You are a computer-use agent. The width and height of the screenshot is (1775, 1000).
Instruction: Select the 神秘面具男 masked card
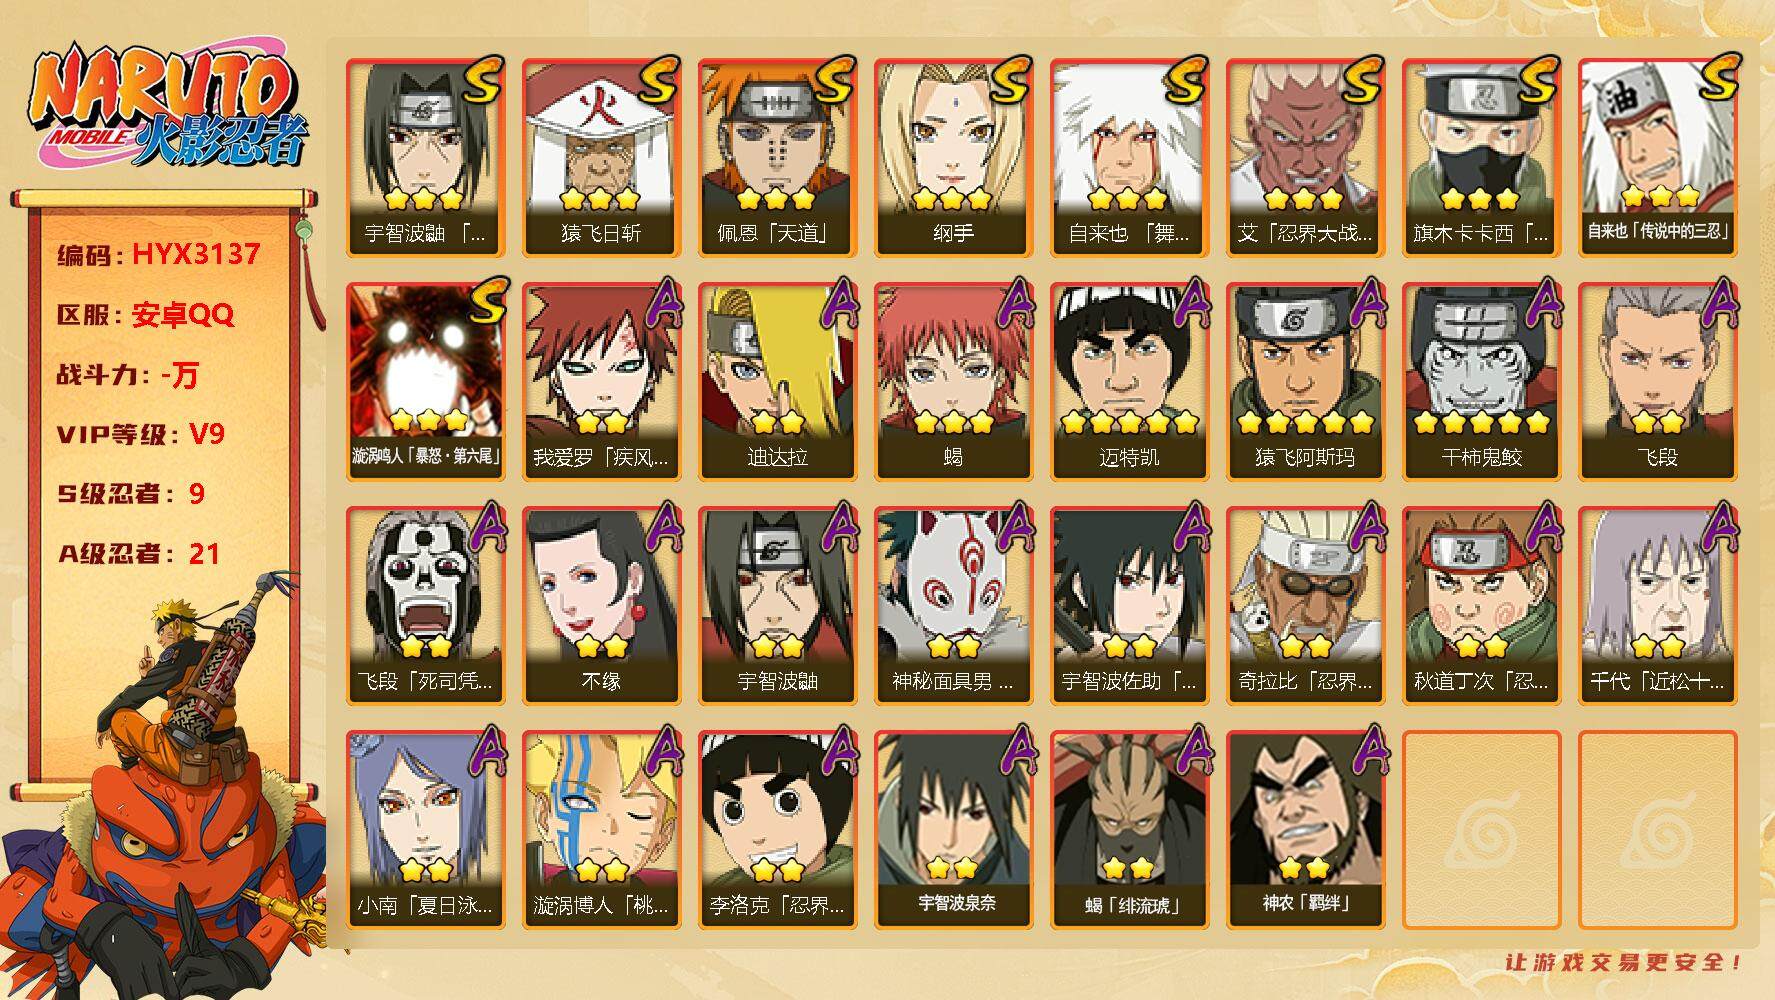pyautogui.click(x=953, y=606)
